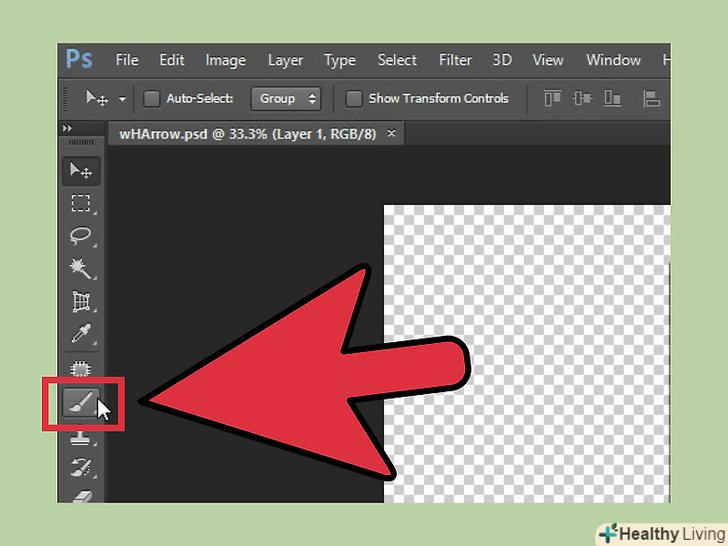Open the Type menu
The width and height of the screenshot is (728, 546).
pos(340,60)
